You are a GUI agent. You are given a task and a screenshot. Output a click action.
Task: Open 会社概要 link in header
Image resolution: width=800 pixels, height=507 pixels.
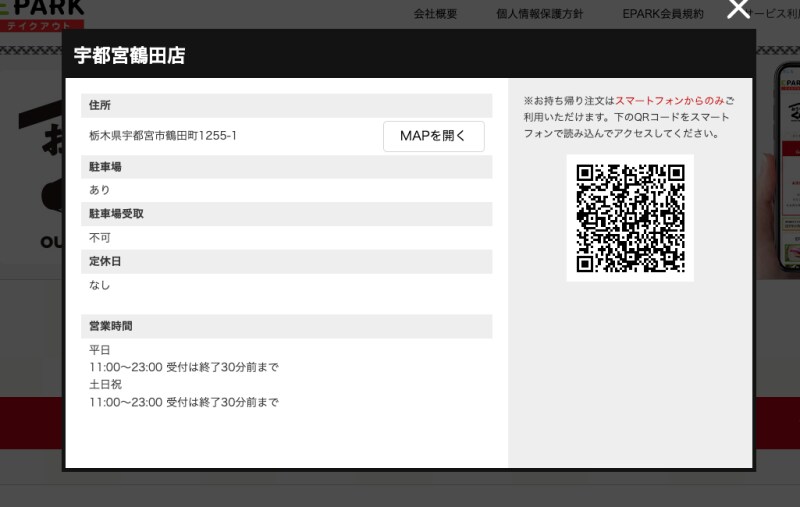(435, 14)
